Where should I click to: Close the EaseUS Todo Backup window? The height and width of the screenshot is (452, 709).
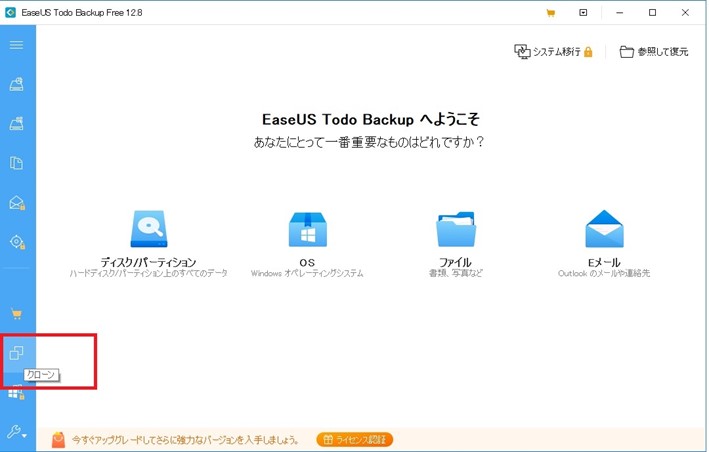(x=685, y=13)
